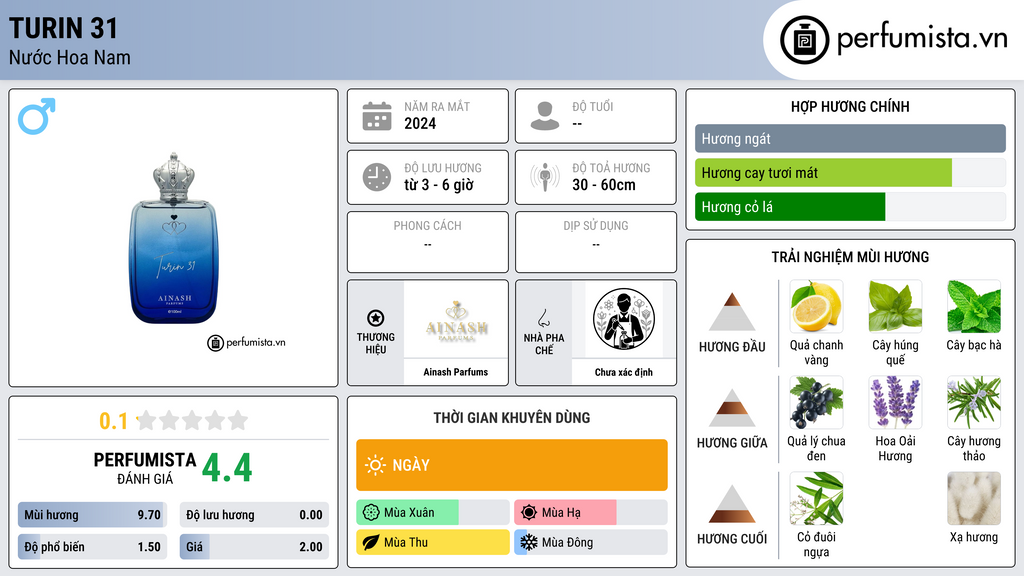Click the Chưa xác định perfumer label
Screen dimensions: 1024x576
tap(624, 372)
